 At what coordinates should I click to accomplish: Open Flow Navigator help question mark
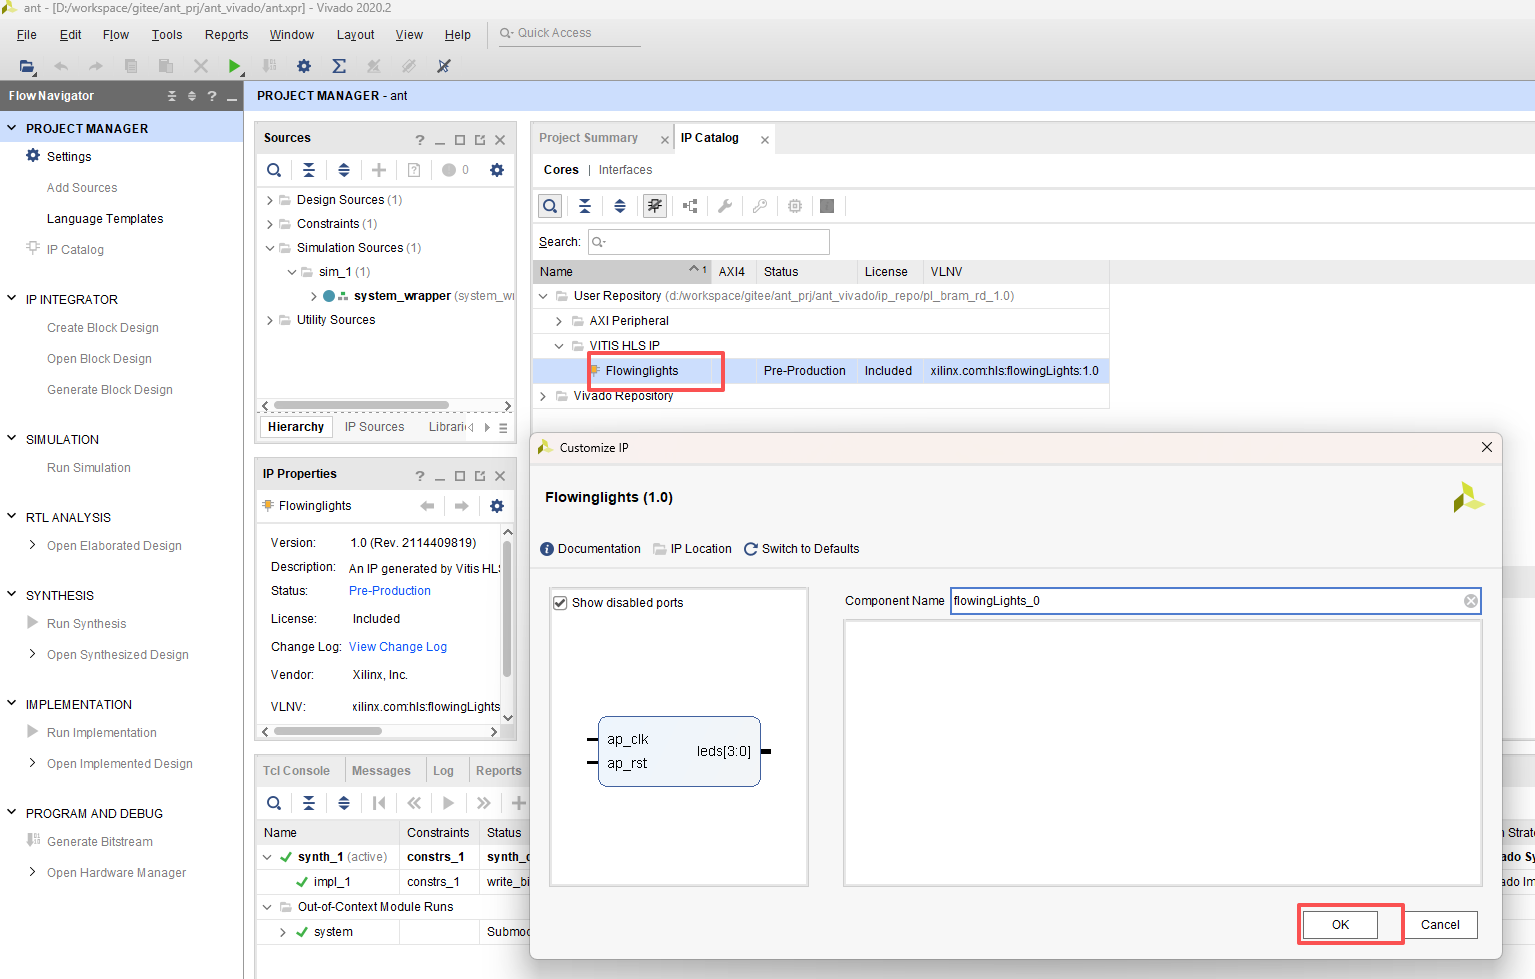(x=212, y=96)
